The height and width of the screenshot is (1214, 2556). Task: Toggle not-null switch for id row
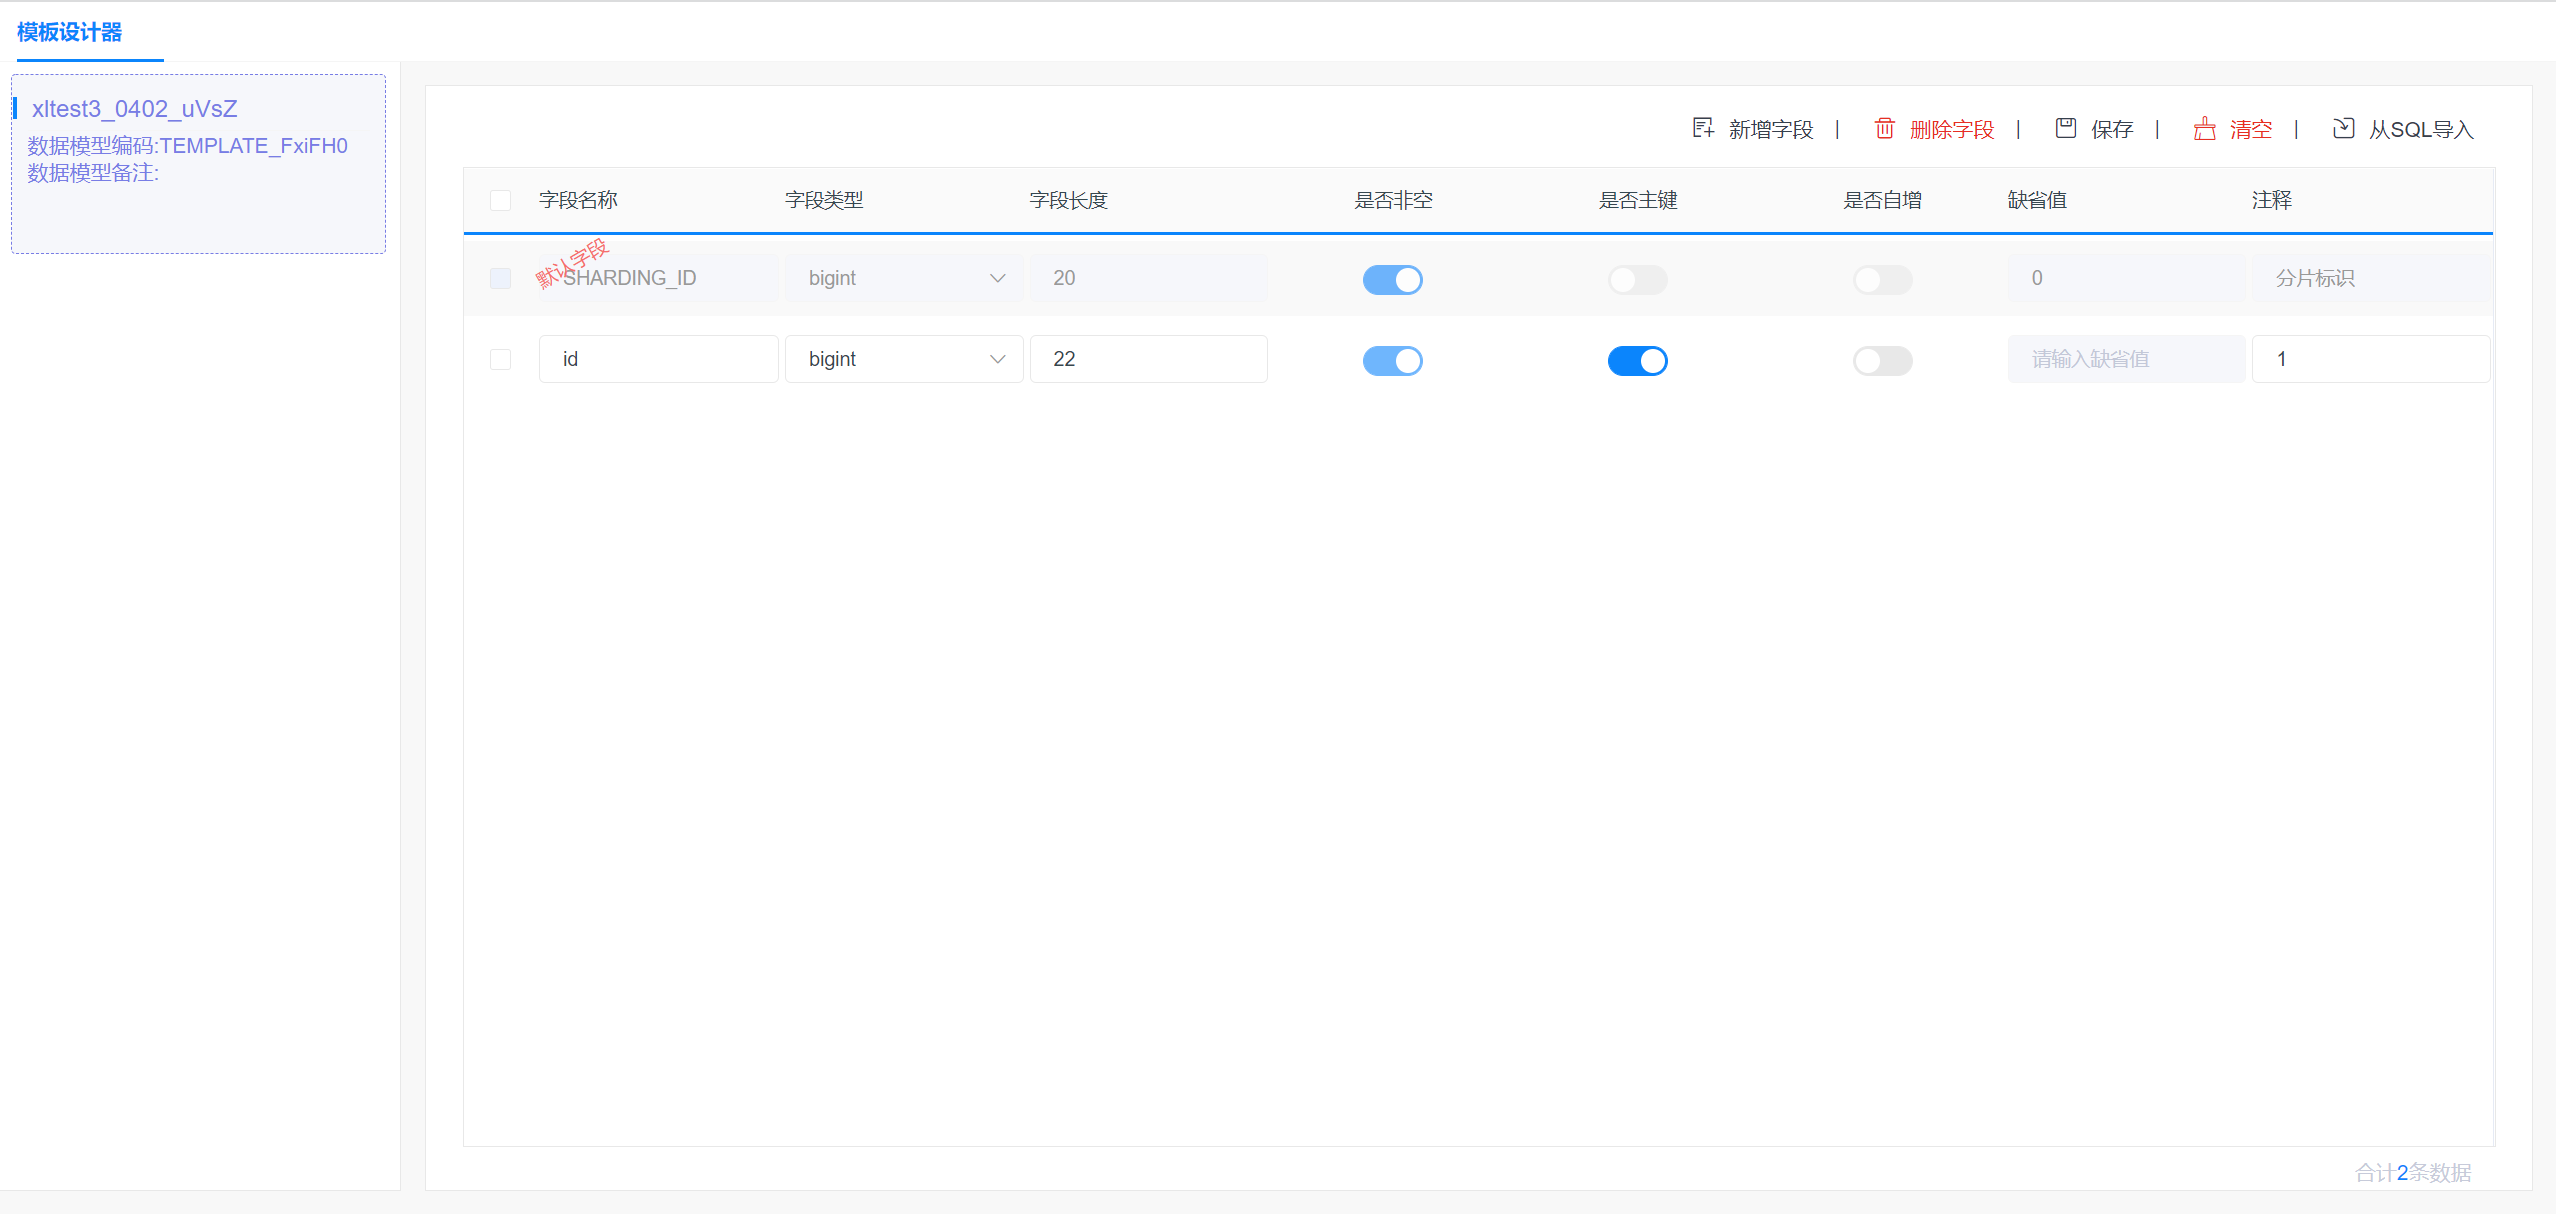pos(1392,360)
